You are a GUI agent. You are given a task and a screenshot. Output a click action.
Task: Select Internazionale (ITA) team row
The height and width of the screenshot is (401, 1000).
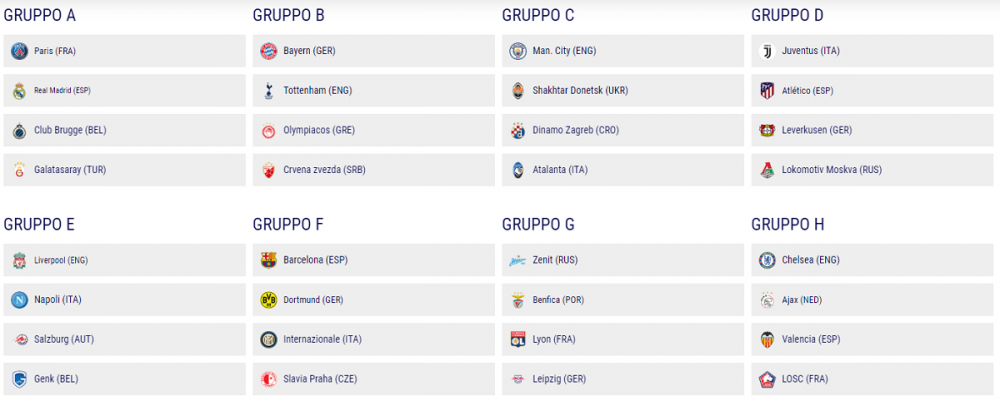(x=374, y=339)
